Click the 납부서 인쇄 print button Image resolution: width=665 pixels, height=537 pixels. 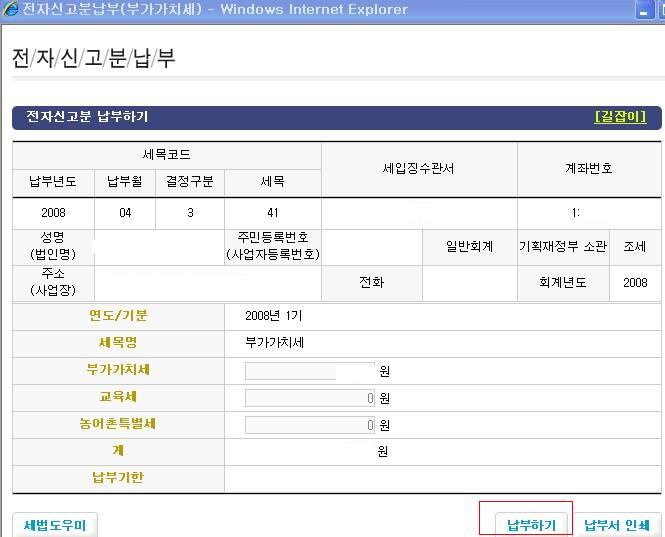pyautogui.click(x=617, y=525)
